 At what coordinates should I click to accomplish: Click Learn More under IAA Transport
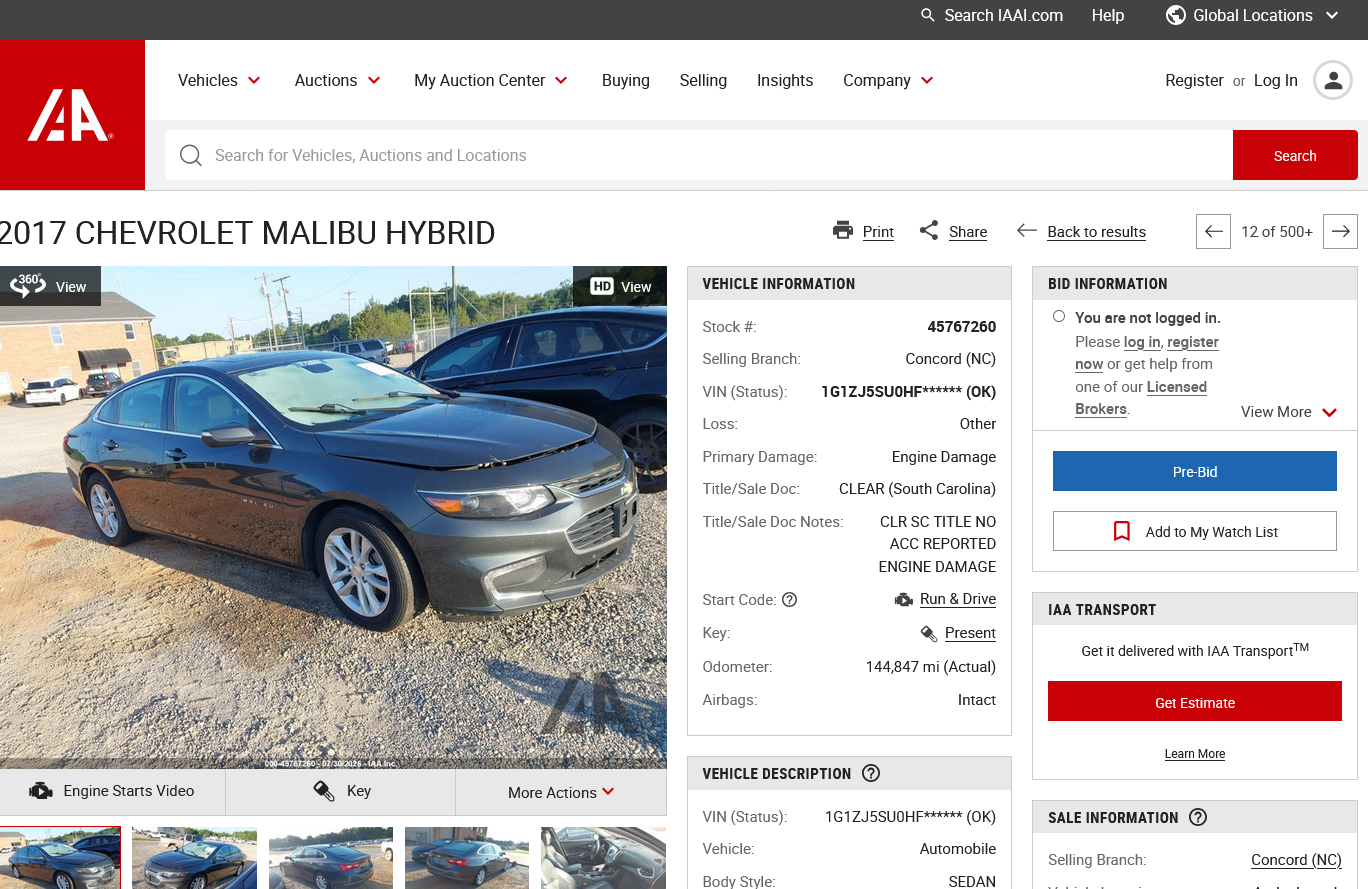pos(1195,754)
